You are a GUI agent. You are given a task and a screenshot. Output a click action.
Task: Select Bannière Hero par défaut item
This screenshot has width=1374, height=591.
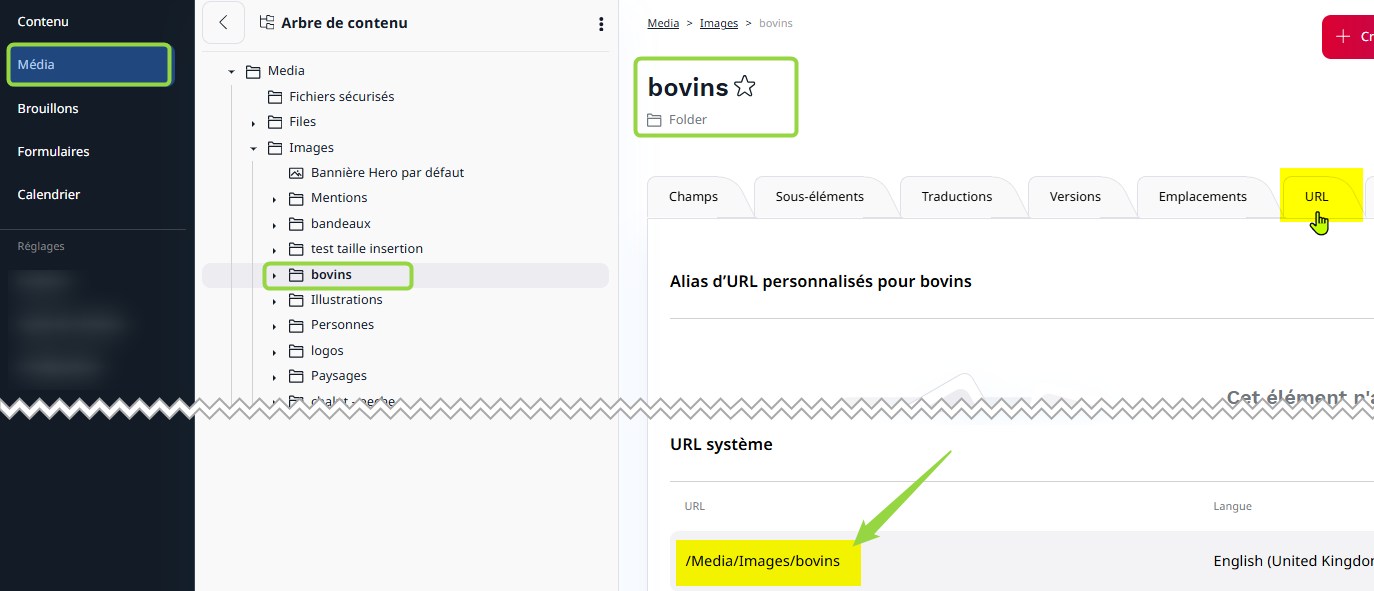[x=388, y=173]
